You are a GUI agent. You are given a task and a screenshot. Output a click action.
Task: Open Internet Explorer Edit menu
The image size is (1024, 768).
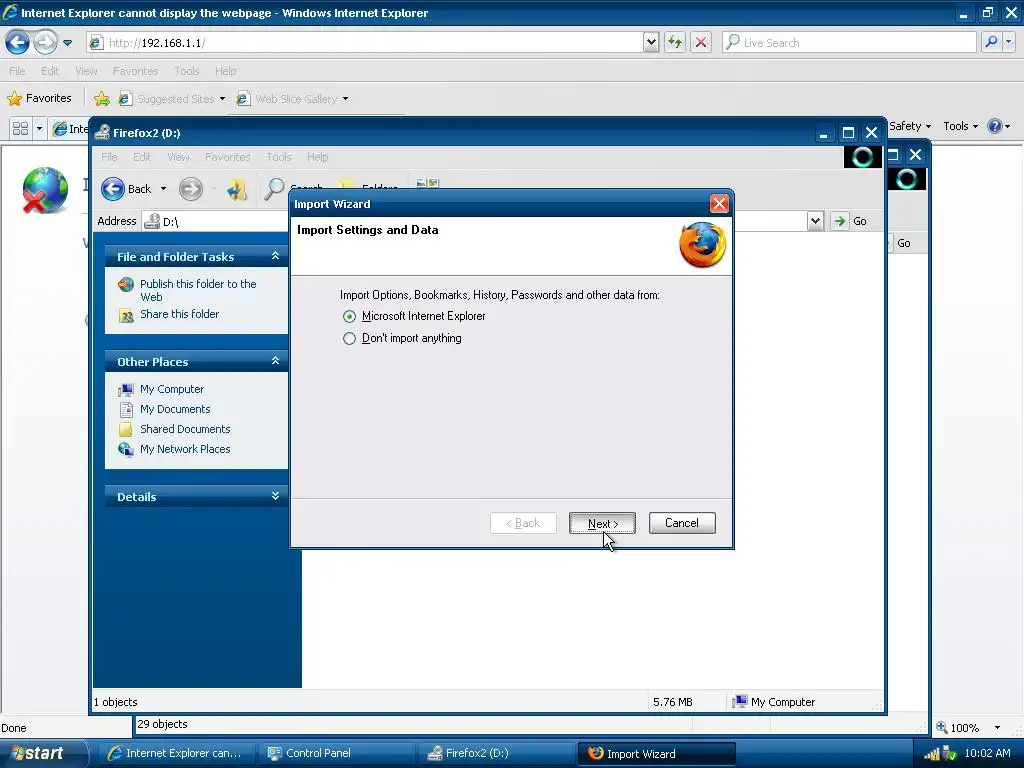point(50,71)
